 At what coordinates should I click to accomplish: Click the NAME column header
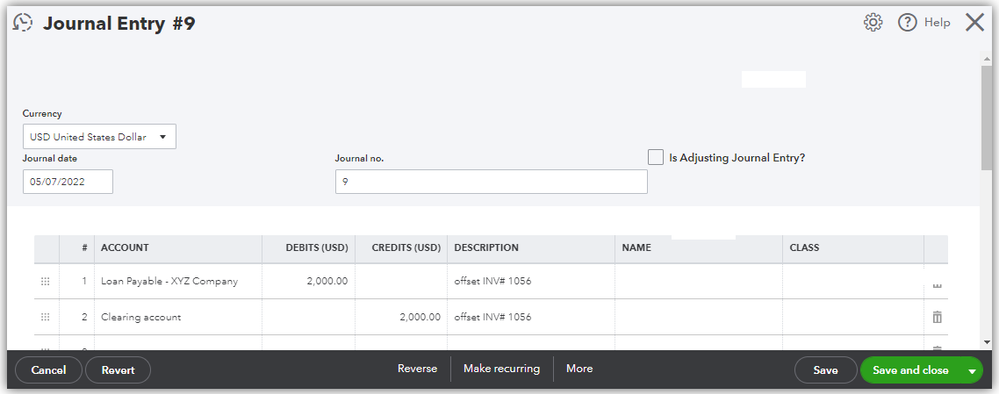[x=698, y=248]
